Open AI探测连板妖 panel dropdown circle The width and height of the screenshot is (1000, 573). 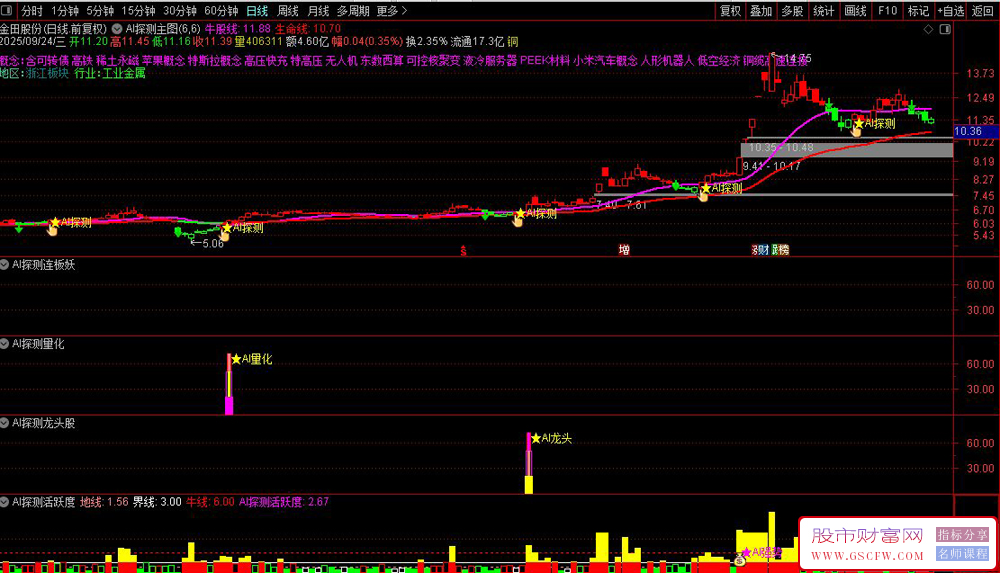[x=4, y=264]
